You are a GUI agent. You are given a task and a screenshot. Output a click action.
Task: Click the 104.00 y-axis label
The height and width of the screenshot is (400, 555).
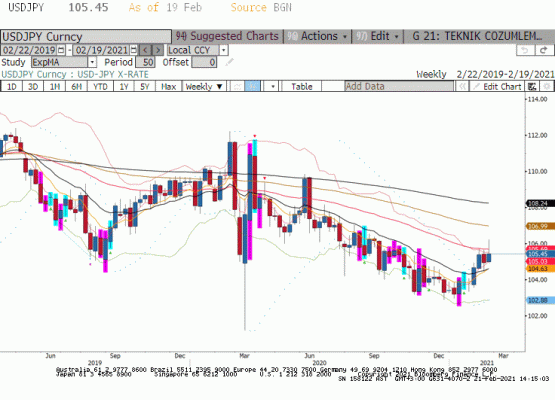click(x=537, y=280)
